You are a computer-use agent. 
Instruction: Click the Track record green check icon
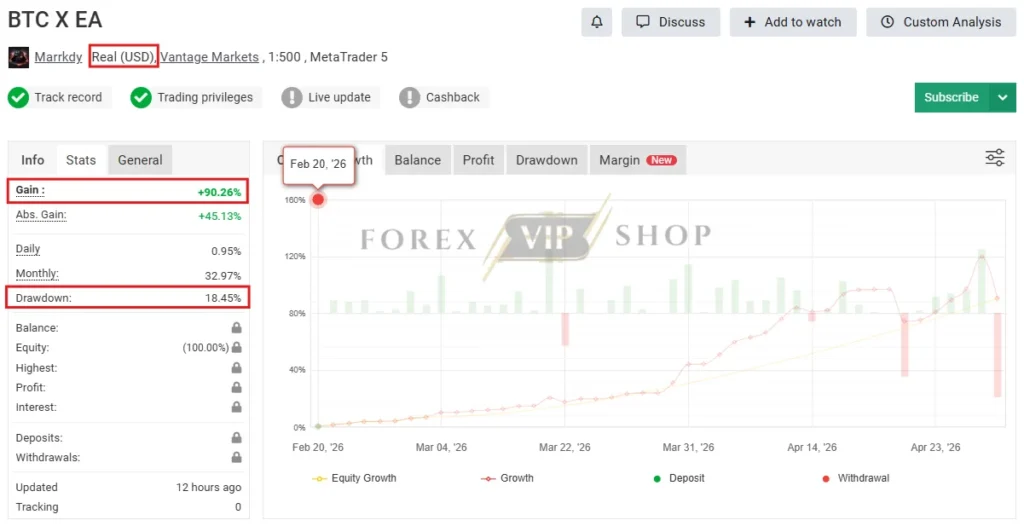(18, 97)
